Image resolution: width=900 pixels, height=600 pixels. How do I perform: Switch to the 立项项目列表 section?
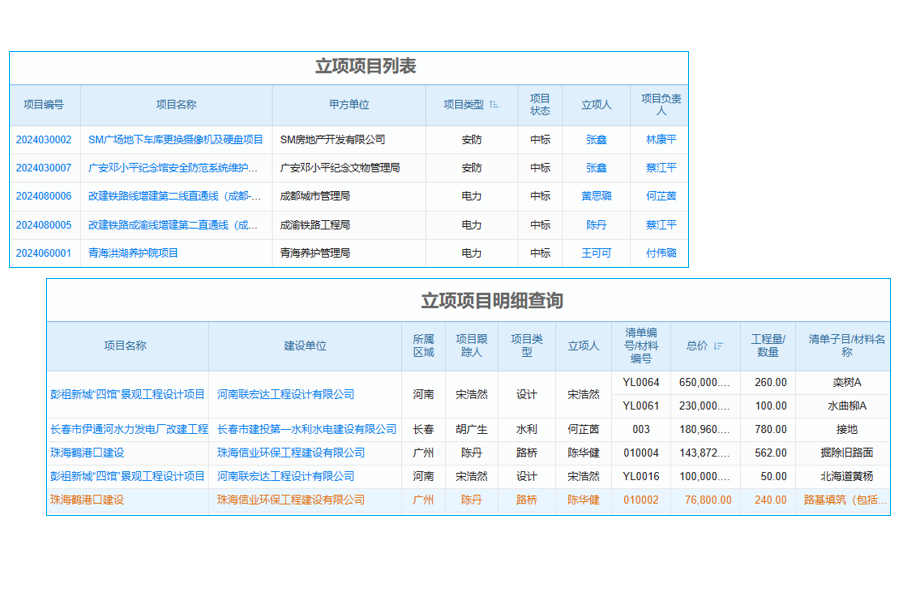[x=370, y=65]
